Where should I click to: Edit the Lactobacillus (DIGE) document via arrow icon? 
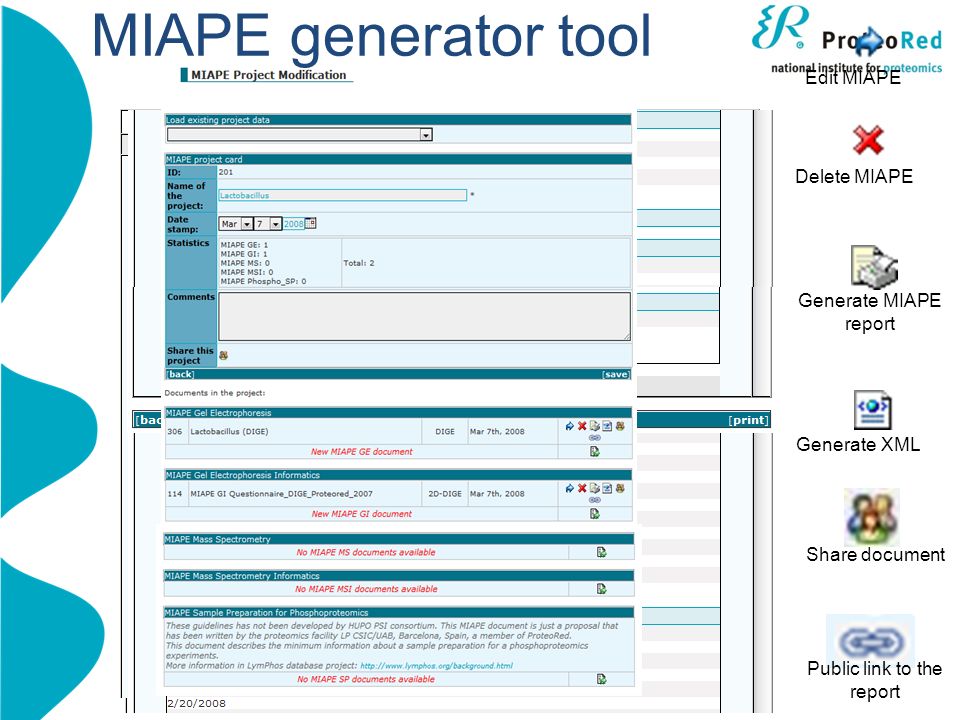coord(570,426)
